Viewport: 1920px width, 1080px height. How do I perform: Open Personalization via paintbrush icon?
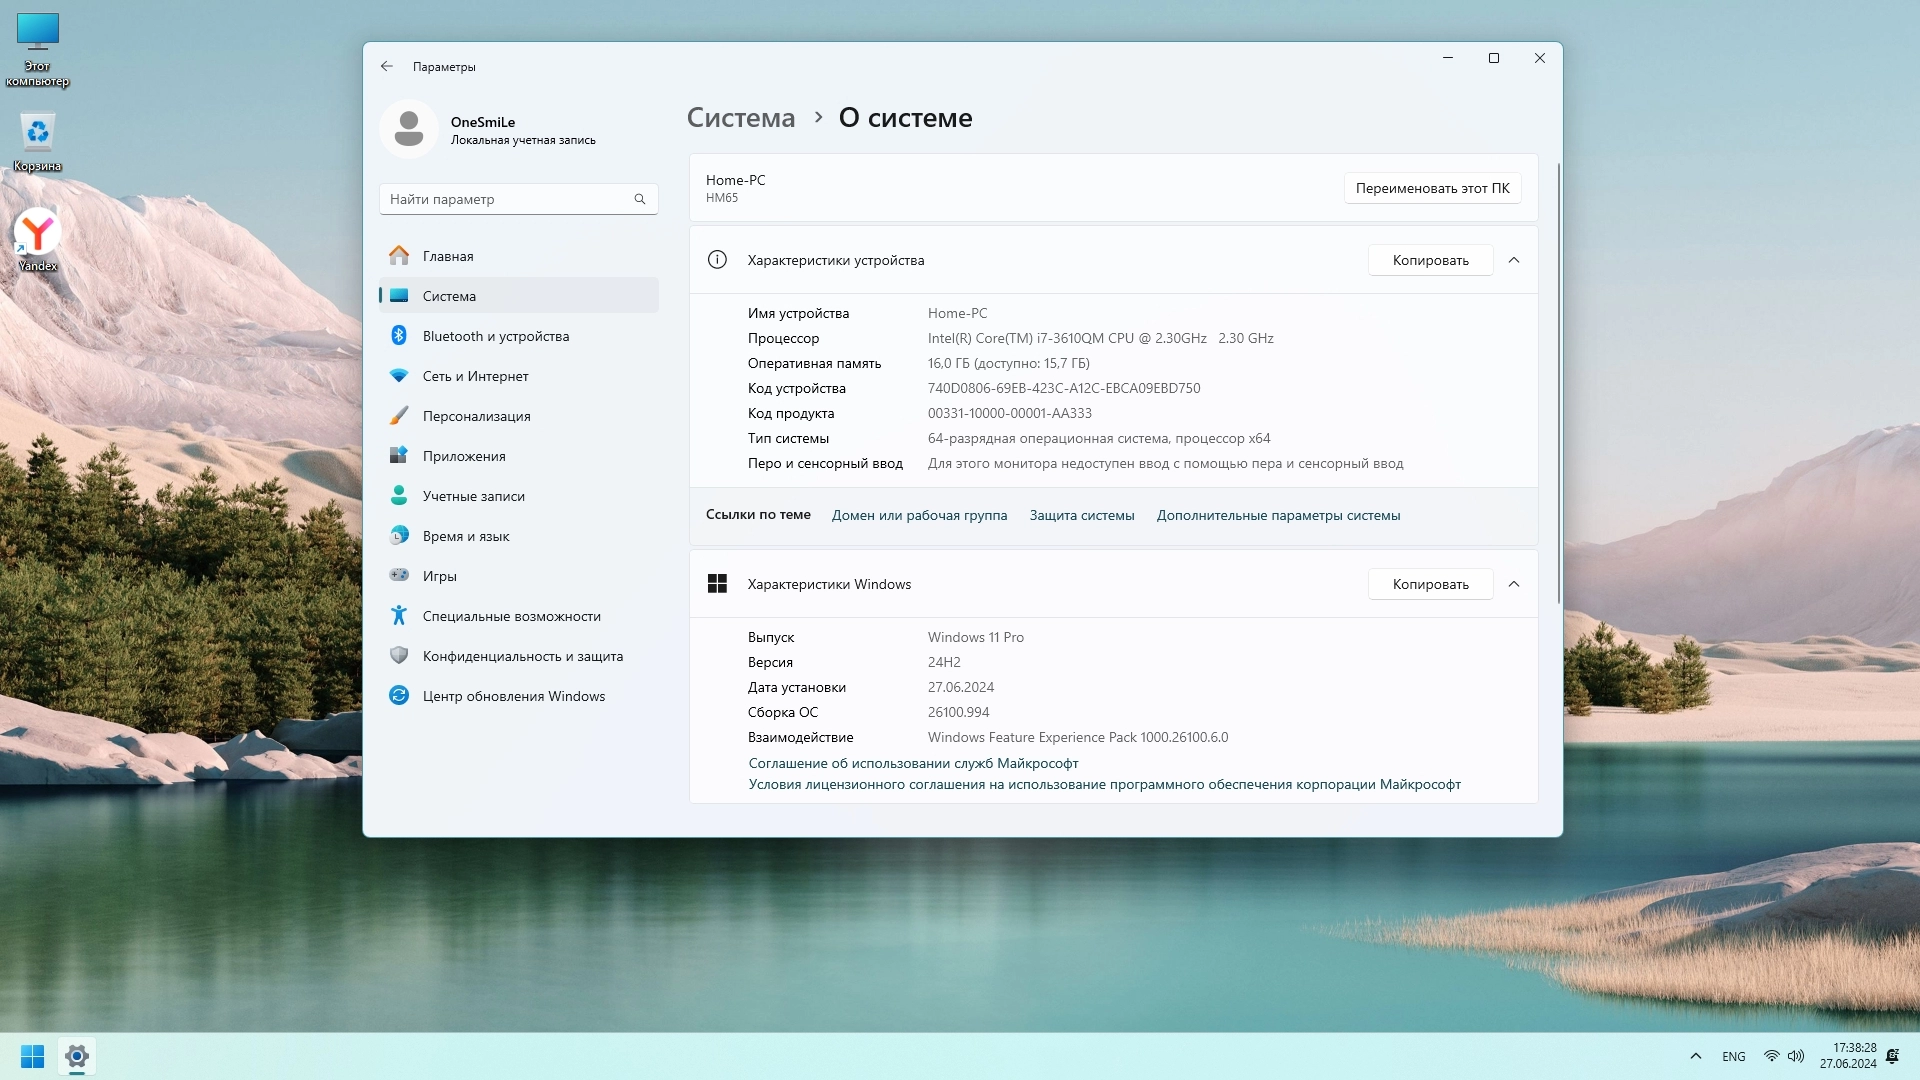[x=399, y=416]
